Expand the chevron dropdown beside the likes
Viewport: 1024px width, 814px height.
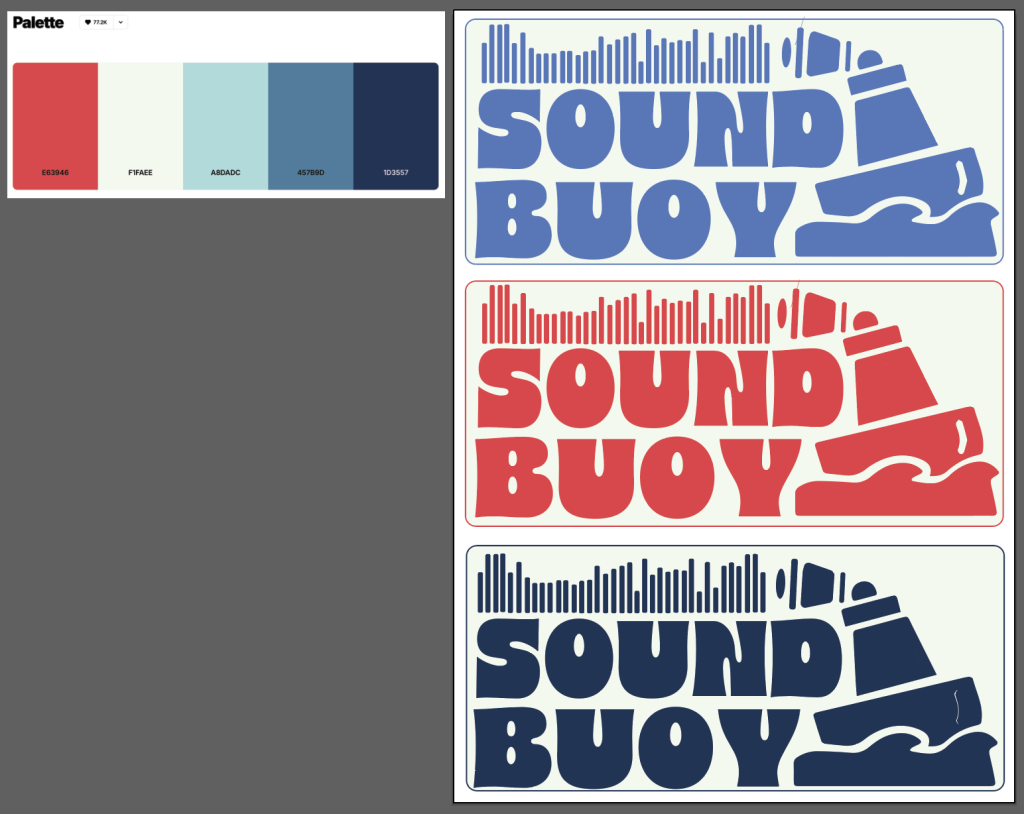point(120,22)
